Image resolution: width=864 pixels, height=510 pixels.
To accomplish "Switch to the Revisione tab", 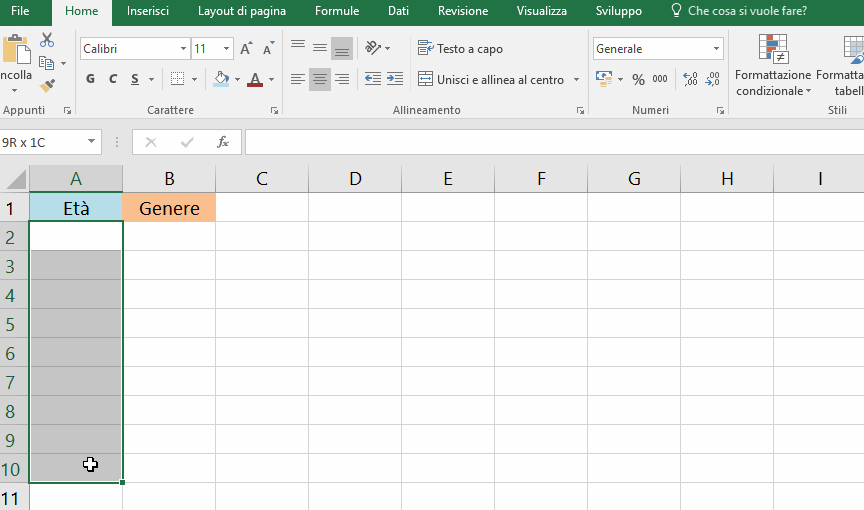I will (463, 11).
